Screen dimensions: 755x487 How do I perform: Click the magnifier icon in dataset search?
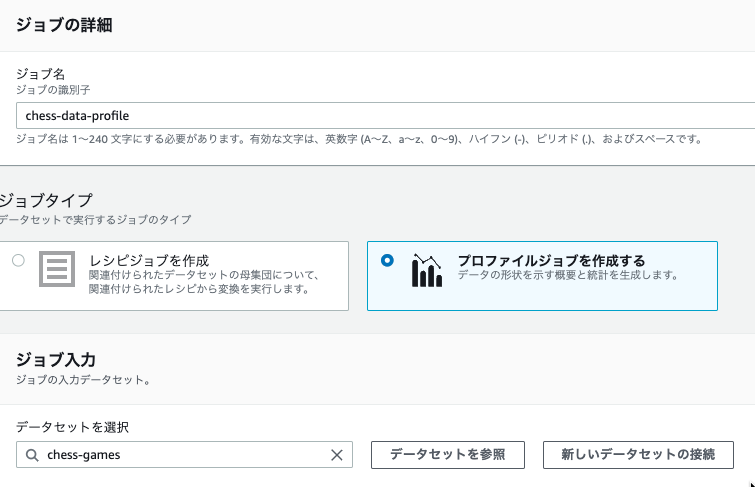(32, 455)
